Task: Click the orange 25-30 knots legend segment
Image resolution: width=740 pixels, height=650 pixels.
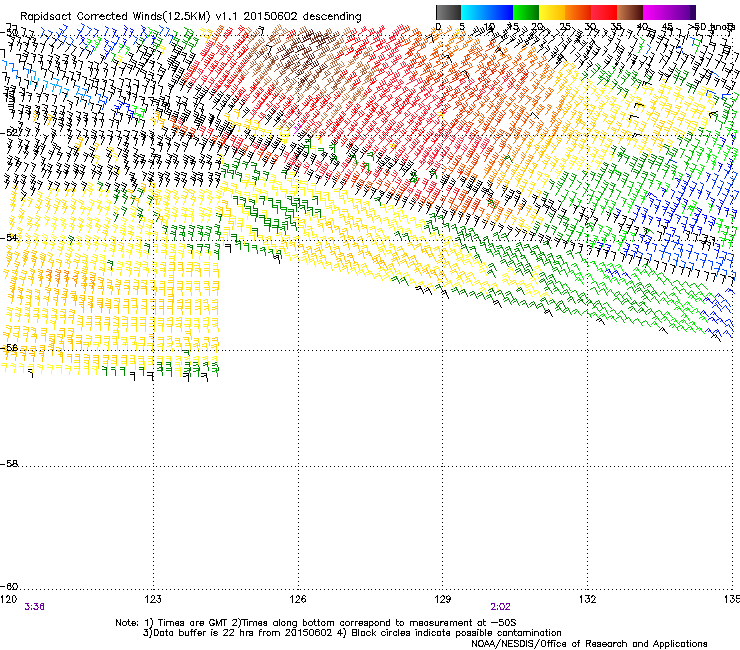Action: (578, 12)
